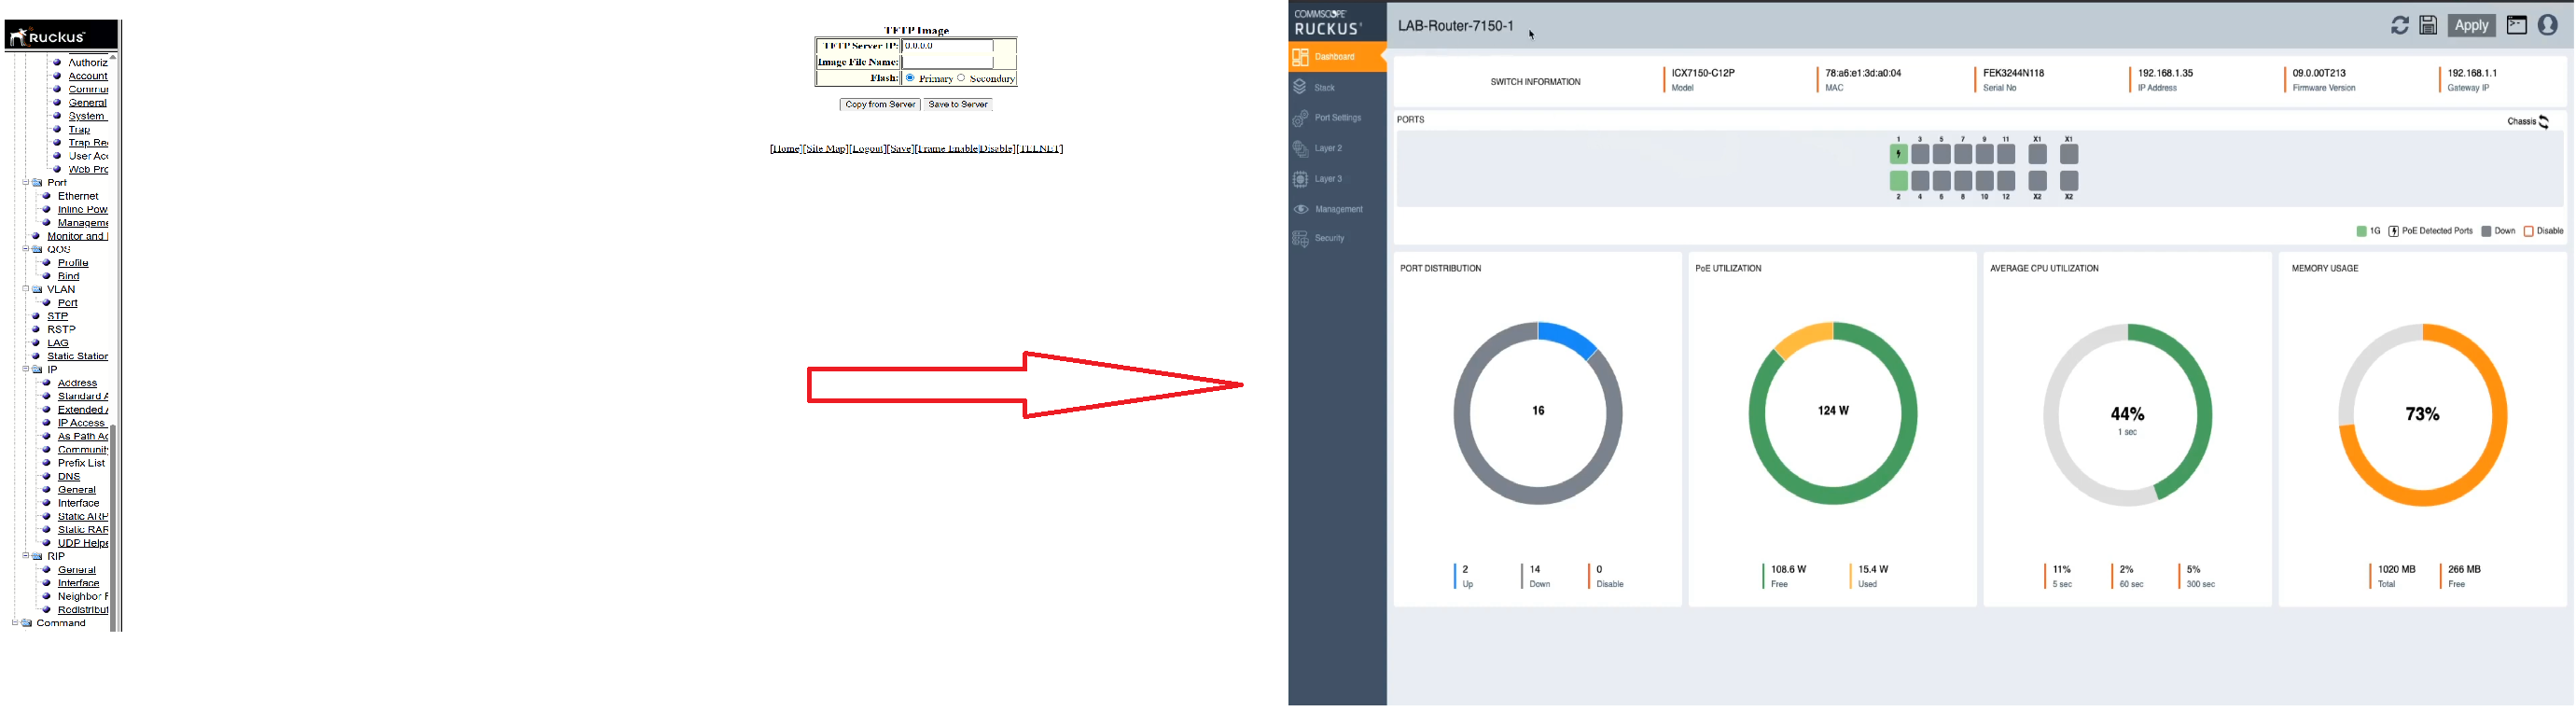Follow the Home link below the TFTP form

[786, 149]
